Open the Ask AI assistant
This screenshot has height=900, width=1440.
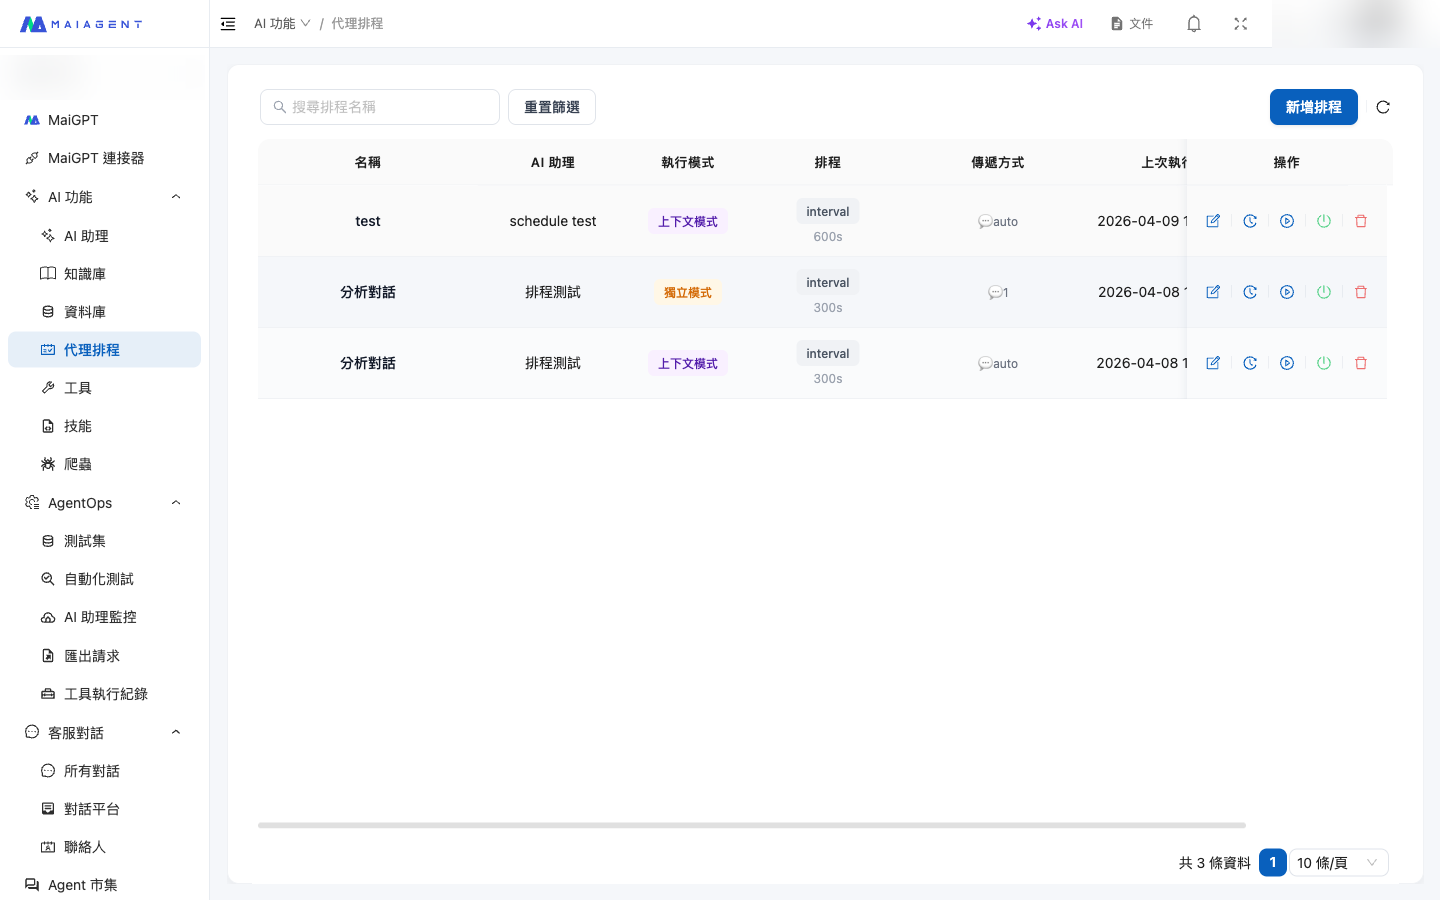tap(1055, 24)
